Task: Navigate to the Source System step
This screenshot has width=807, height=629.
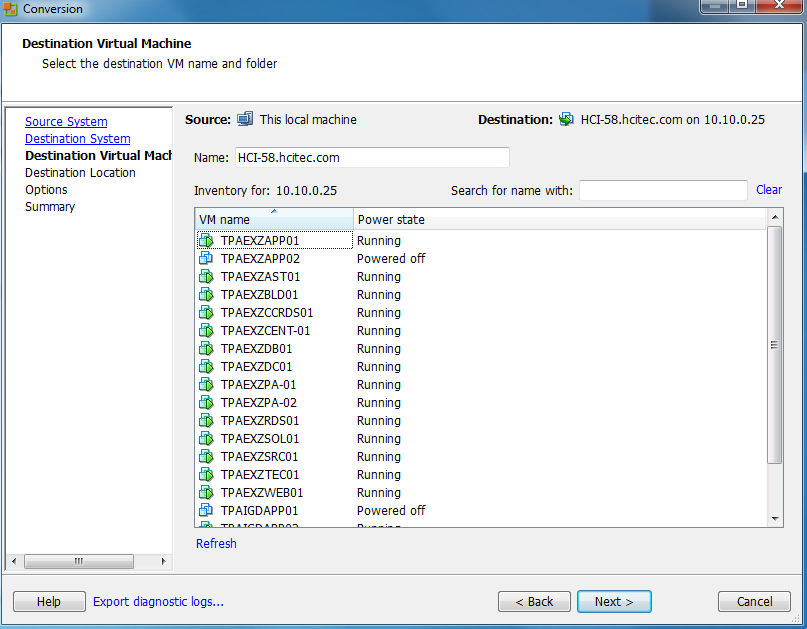Action: [66, 121]
